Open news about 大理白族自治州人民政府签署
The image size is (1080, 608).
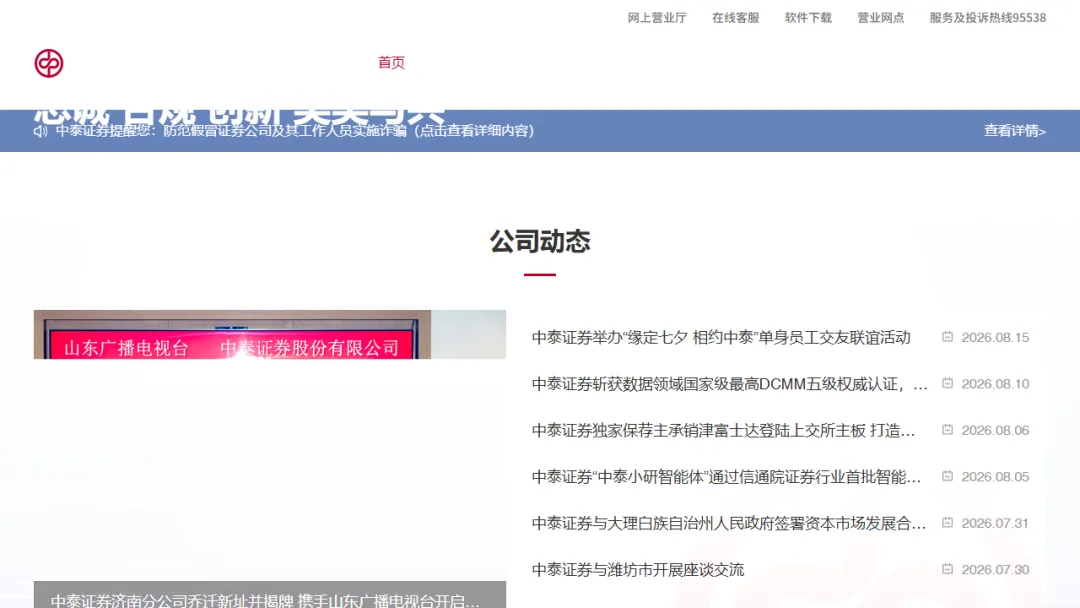(729, 523)
